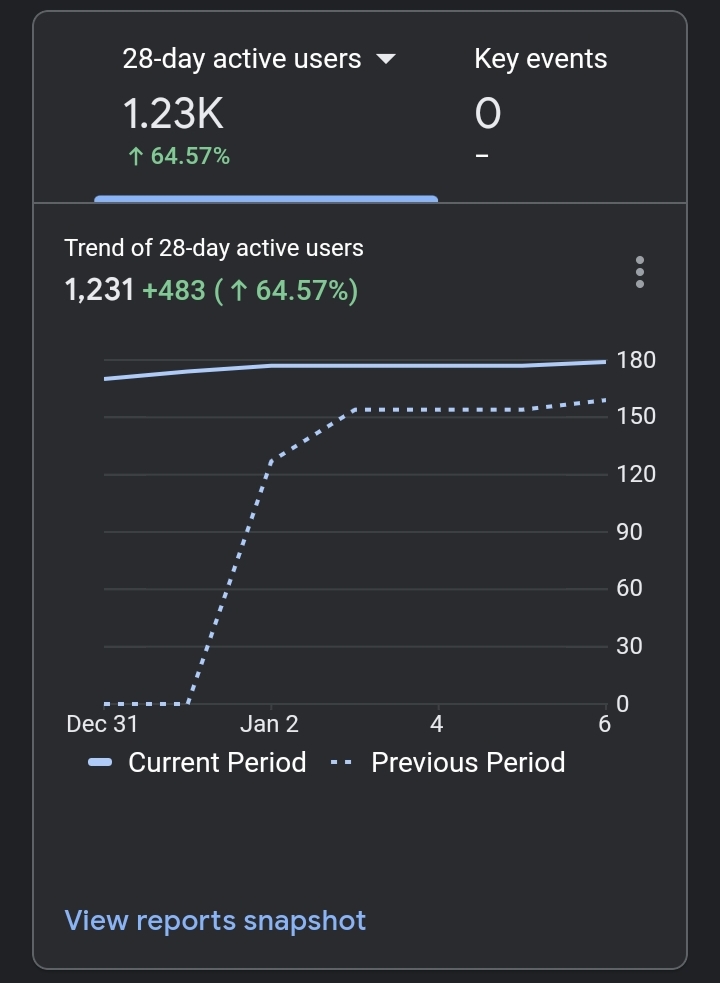Click the blue underline indicator of the active tab

[266, 199]
